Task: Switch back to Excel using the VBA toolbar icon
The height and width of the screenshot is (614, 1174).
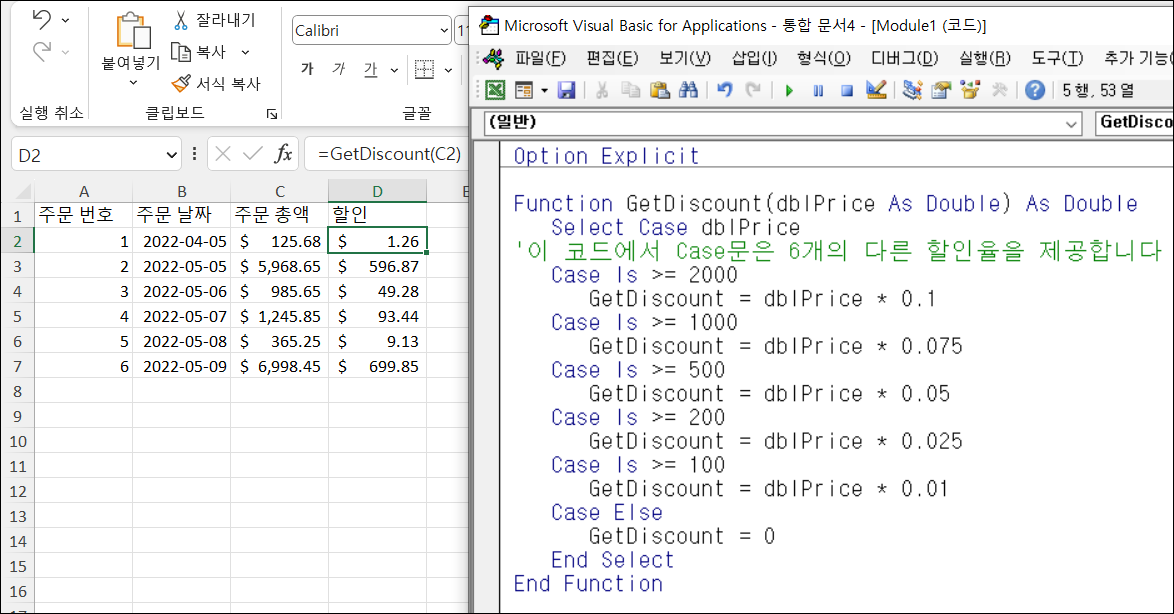Action: point(495,91)
